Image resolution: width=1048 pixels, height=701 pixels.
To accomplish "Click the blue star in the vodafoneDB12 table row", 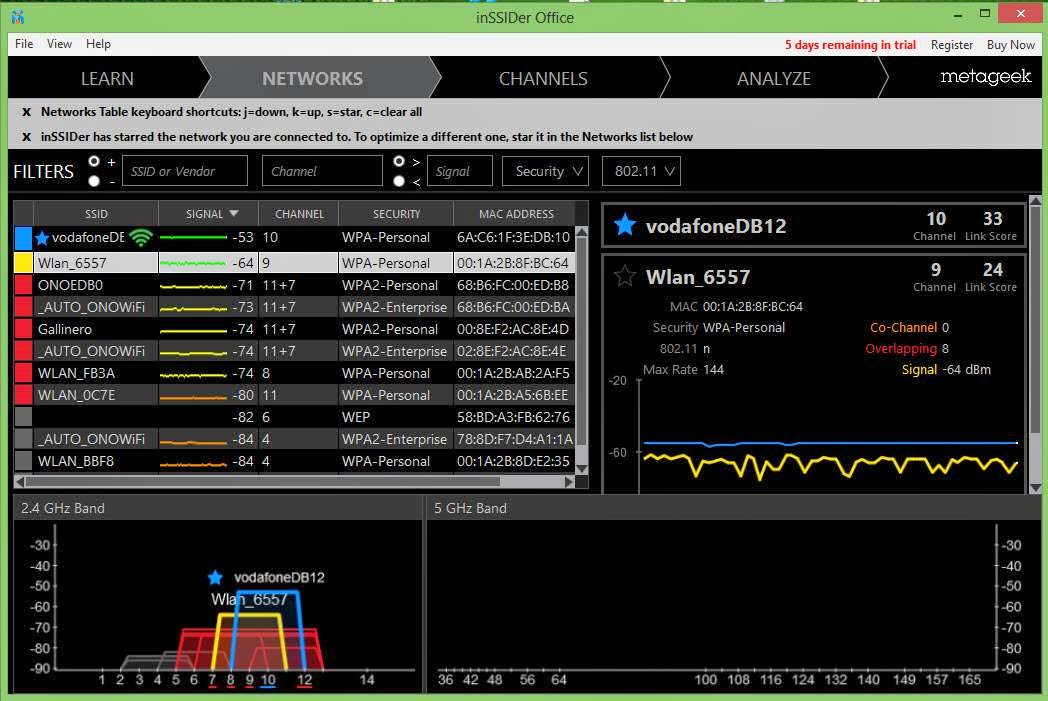I will click(42, 238).
